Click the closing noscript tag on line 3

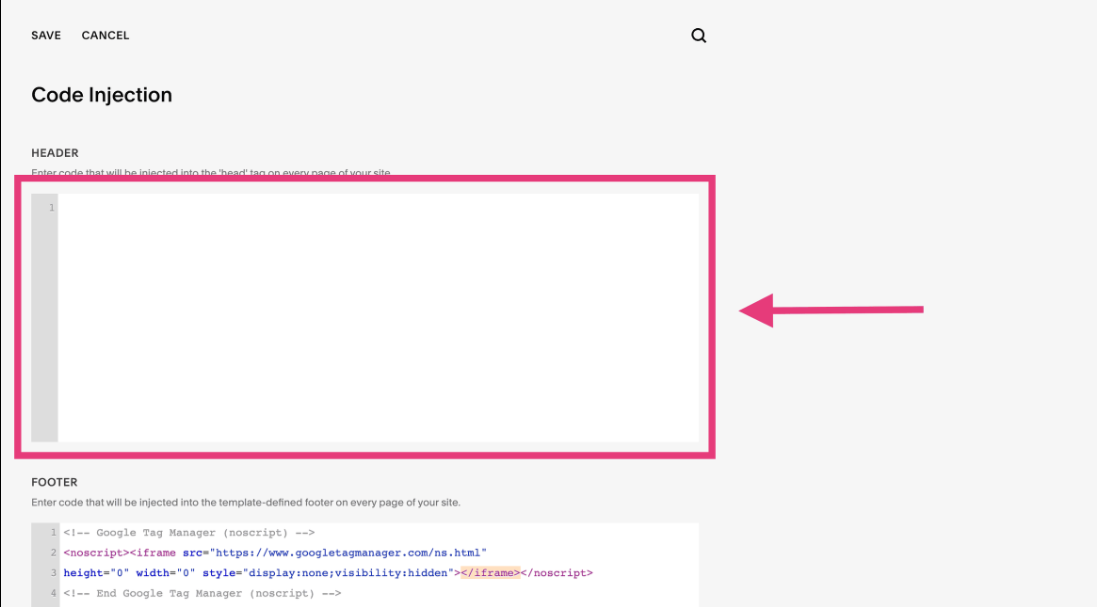(x=557, y=573)
